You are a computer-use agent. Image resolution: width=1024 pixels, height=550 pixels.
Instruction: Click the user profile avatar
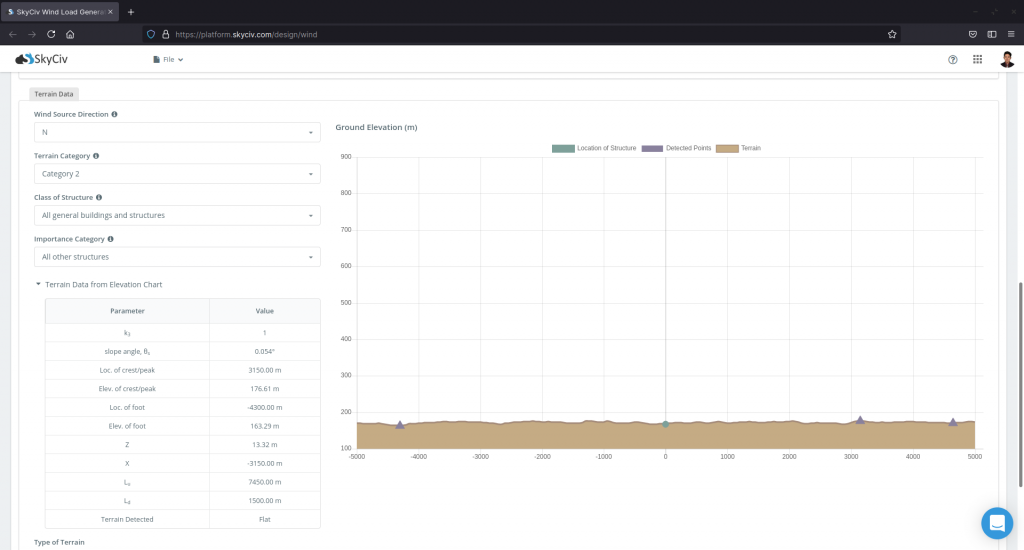(x=1006, y=60)
